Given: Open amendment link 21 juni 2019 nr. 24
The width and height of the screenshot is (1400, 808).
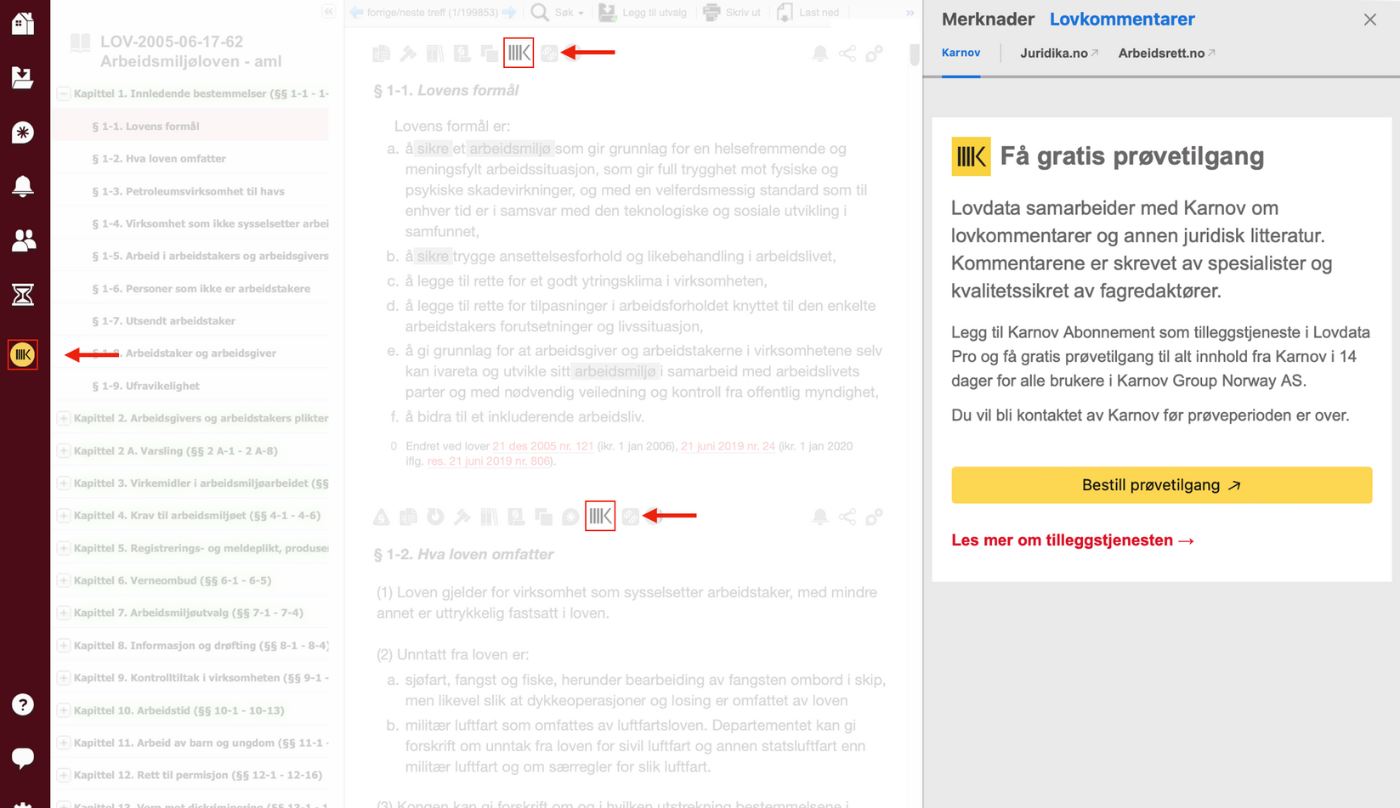Looking at the screenshot, I should click(x=728, y=446).
